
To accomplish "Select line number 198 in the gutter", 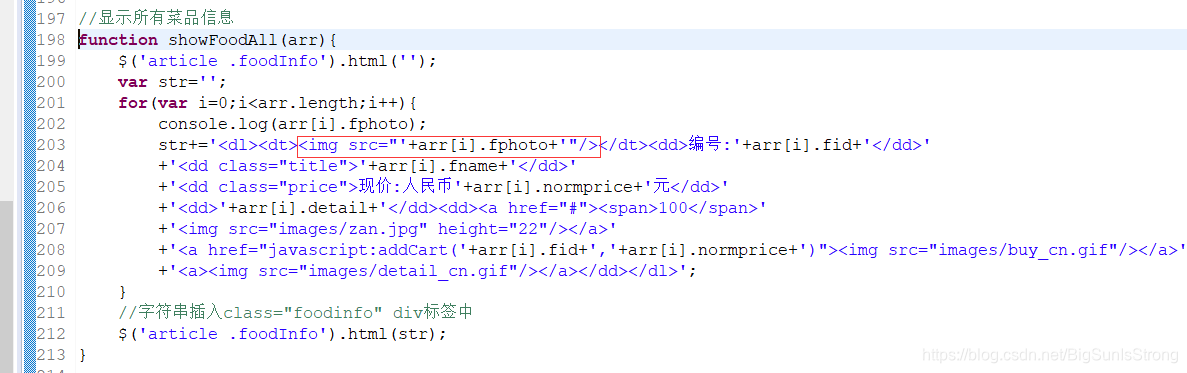I will coord(51,40).
